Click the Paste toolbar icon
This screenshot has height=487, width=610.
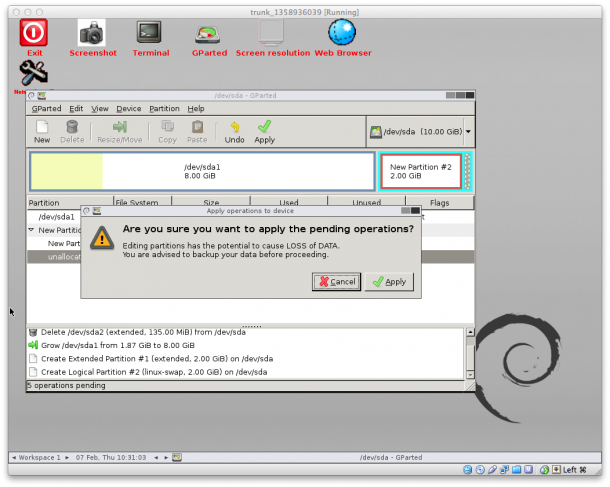197,131
